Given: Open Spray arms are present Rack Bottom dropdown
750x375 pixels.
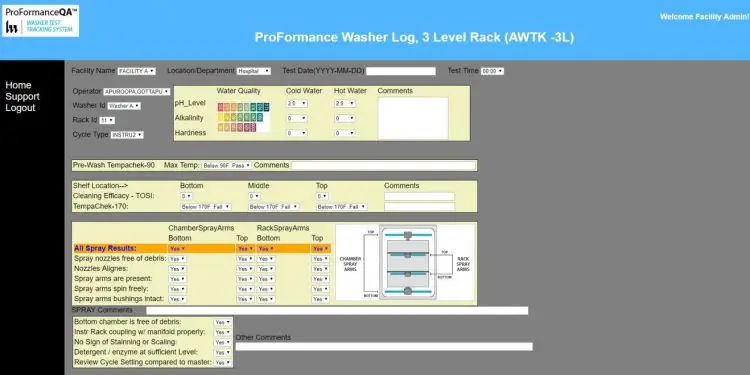Looking at the screenshot, I should (x=266, y=279).
